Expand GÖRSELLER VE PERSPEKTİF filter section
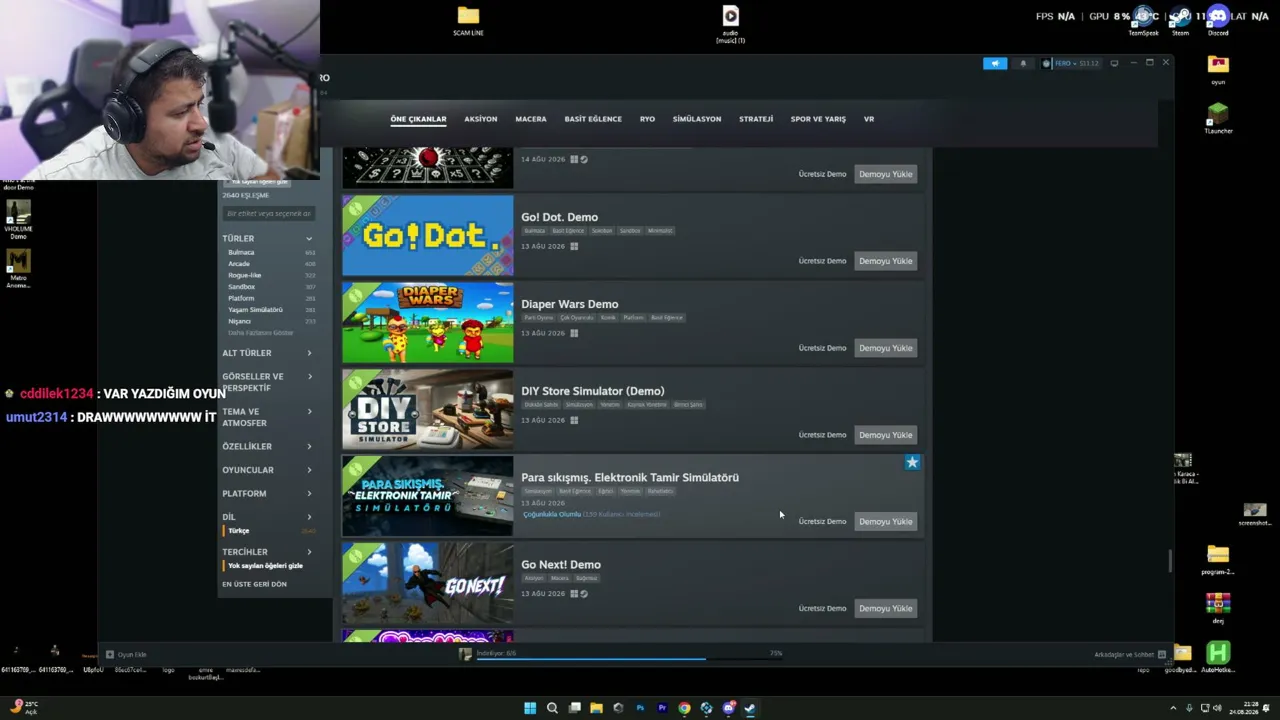This screenshot has height=720, width=1280. tap(267, 382)
